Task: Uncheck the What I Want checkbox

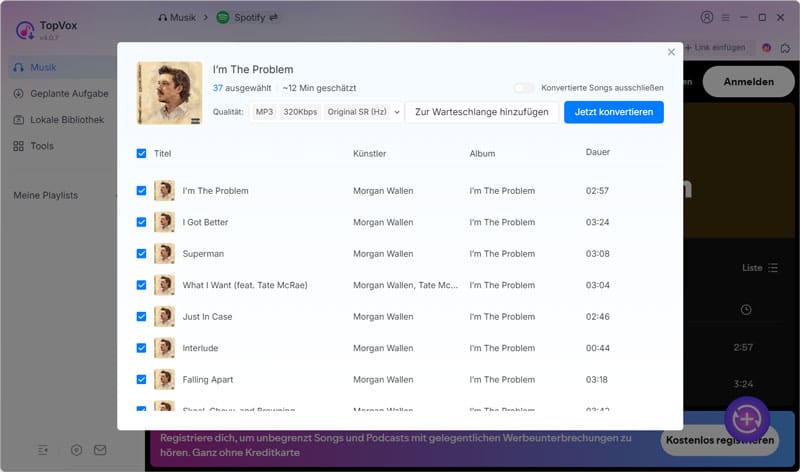Action: pos(141,285)
